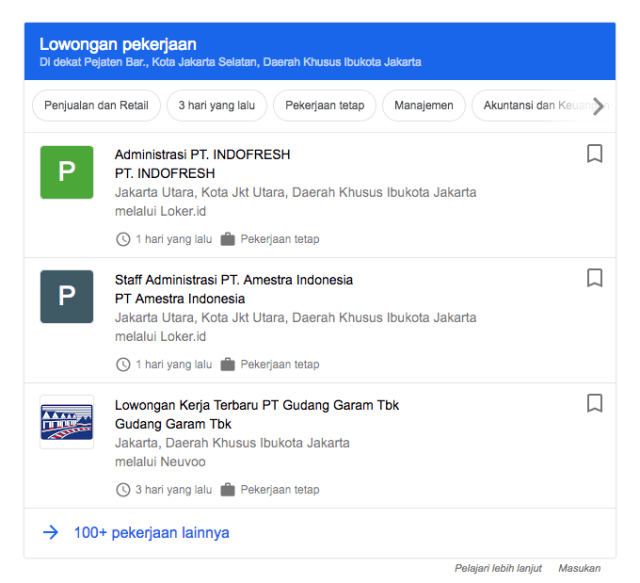Click melalui Loker.id under PT Amestra
640x583 pixels.
(x=160, y=336)
